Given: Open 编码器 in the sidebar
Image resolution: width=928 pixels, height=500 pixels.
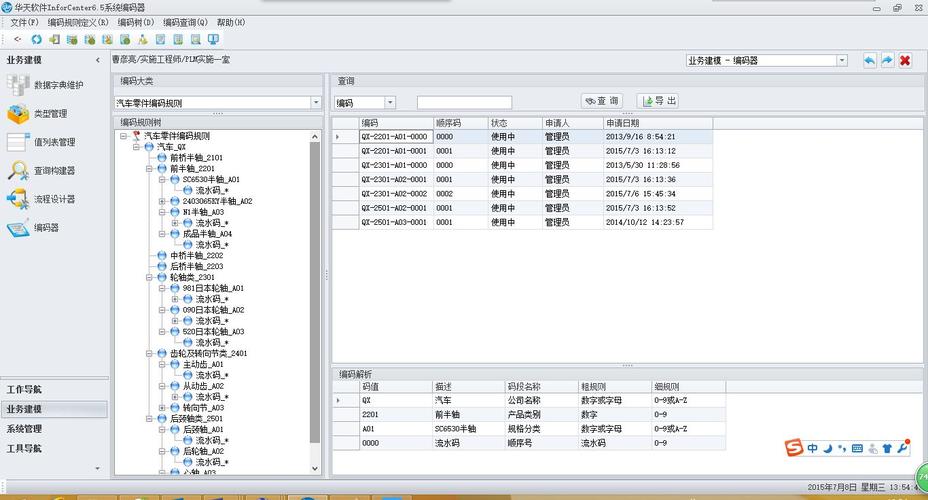Looking at the screenshot, I should coord(33,227).
